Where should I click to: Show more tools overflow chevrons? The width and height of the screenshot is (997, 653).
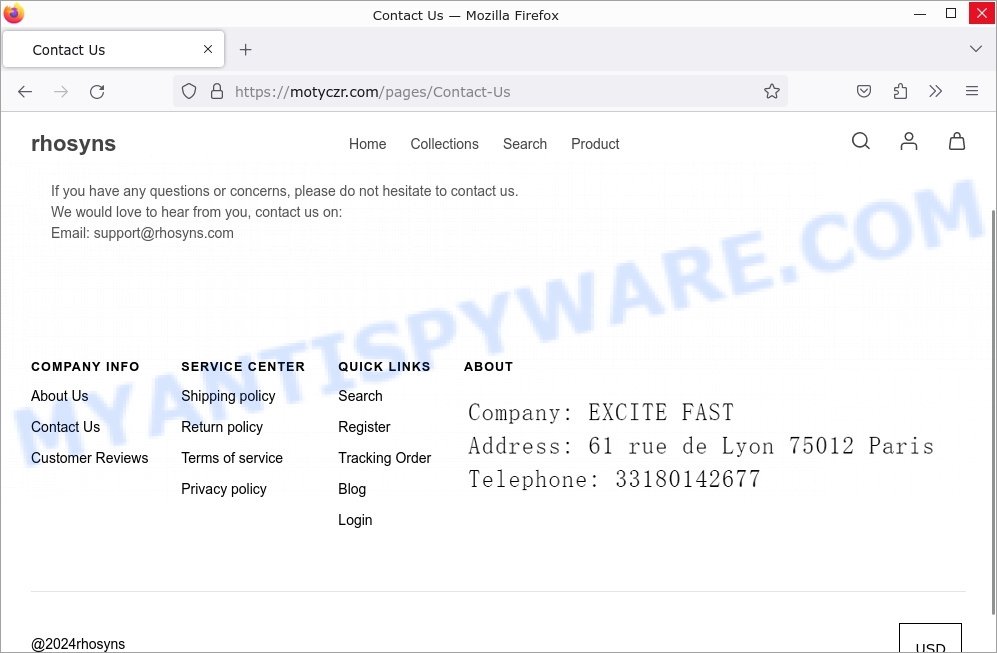pyautogui.click(x=935, y=92)
